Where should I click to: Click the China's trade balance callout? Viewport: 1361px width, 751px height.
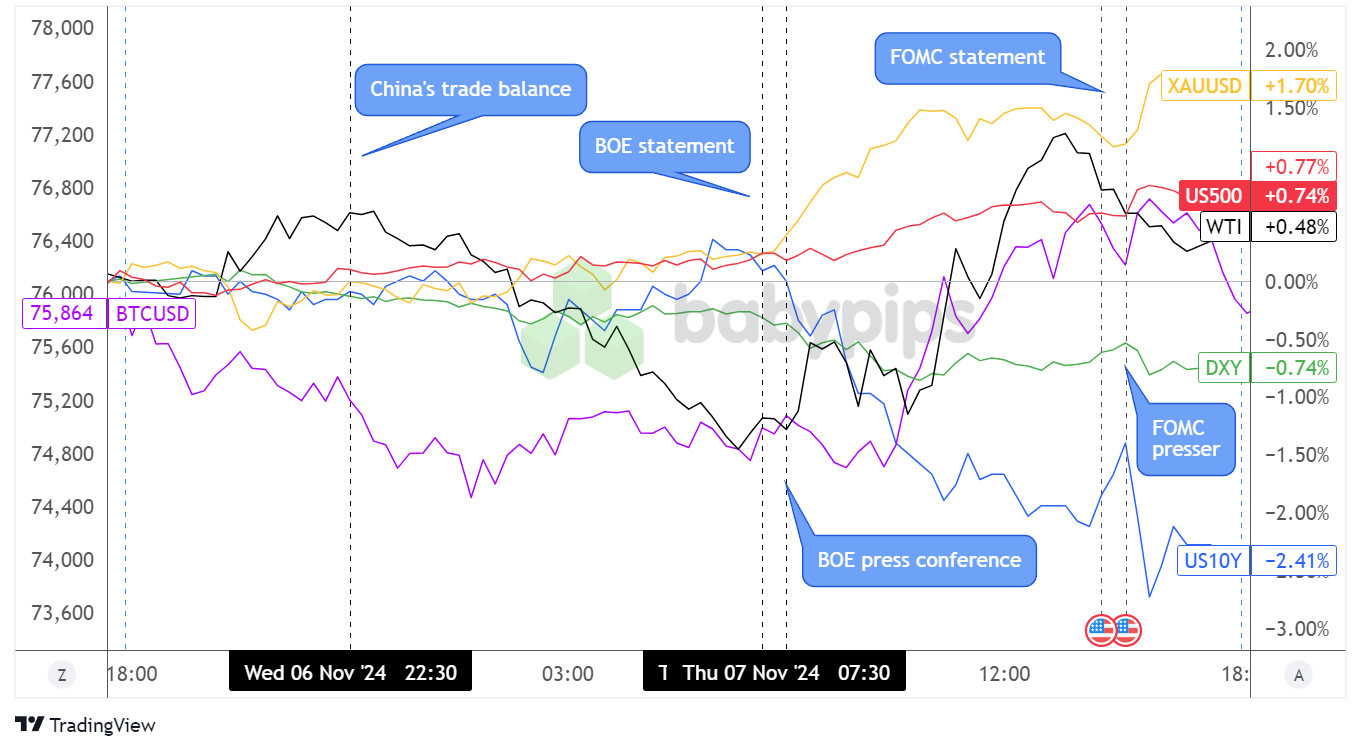[470, 89]
